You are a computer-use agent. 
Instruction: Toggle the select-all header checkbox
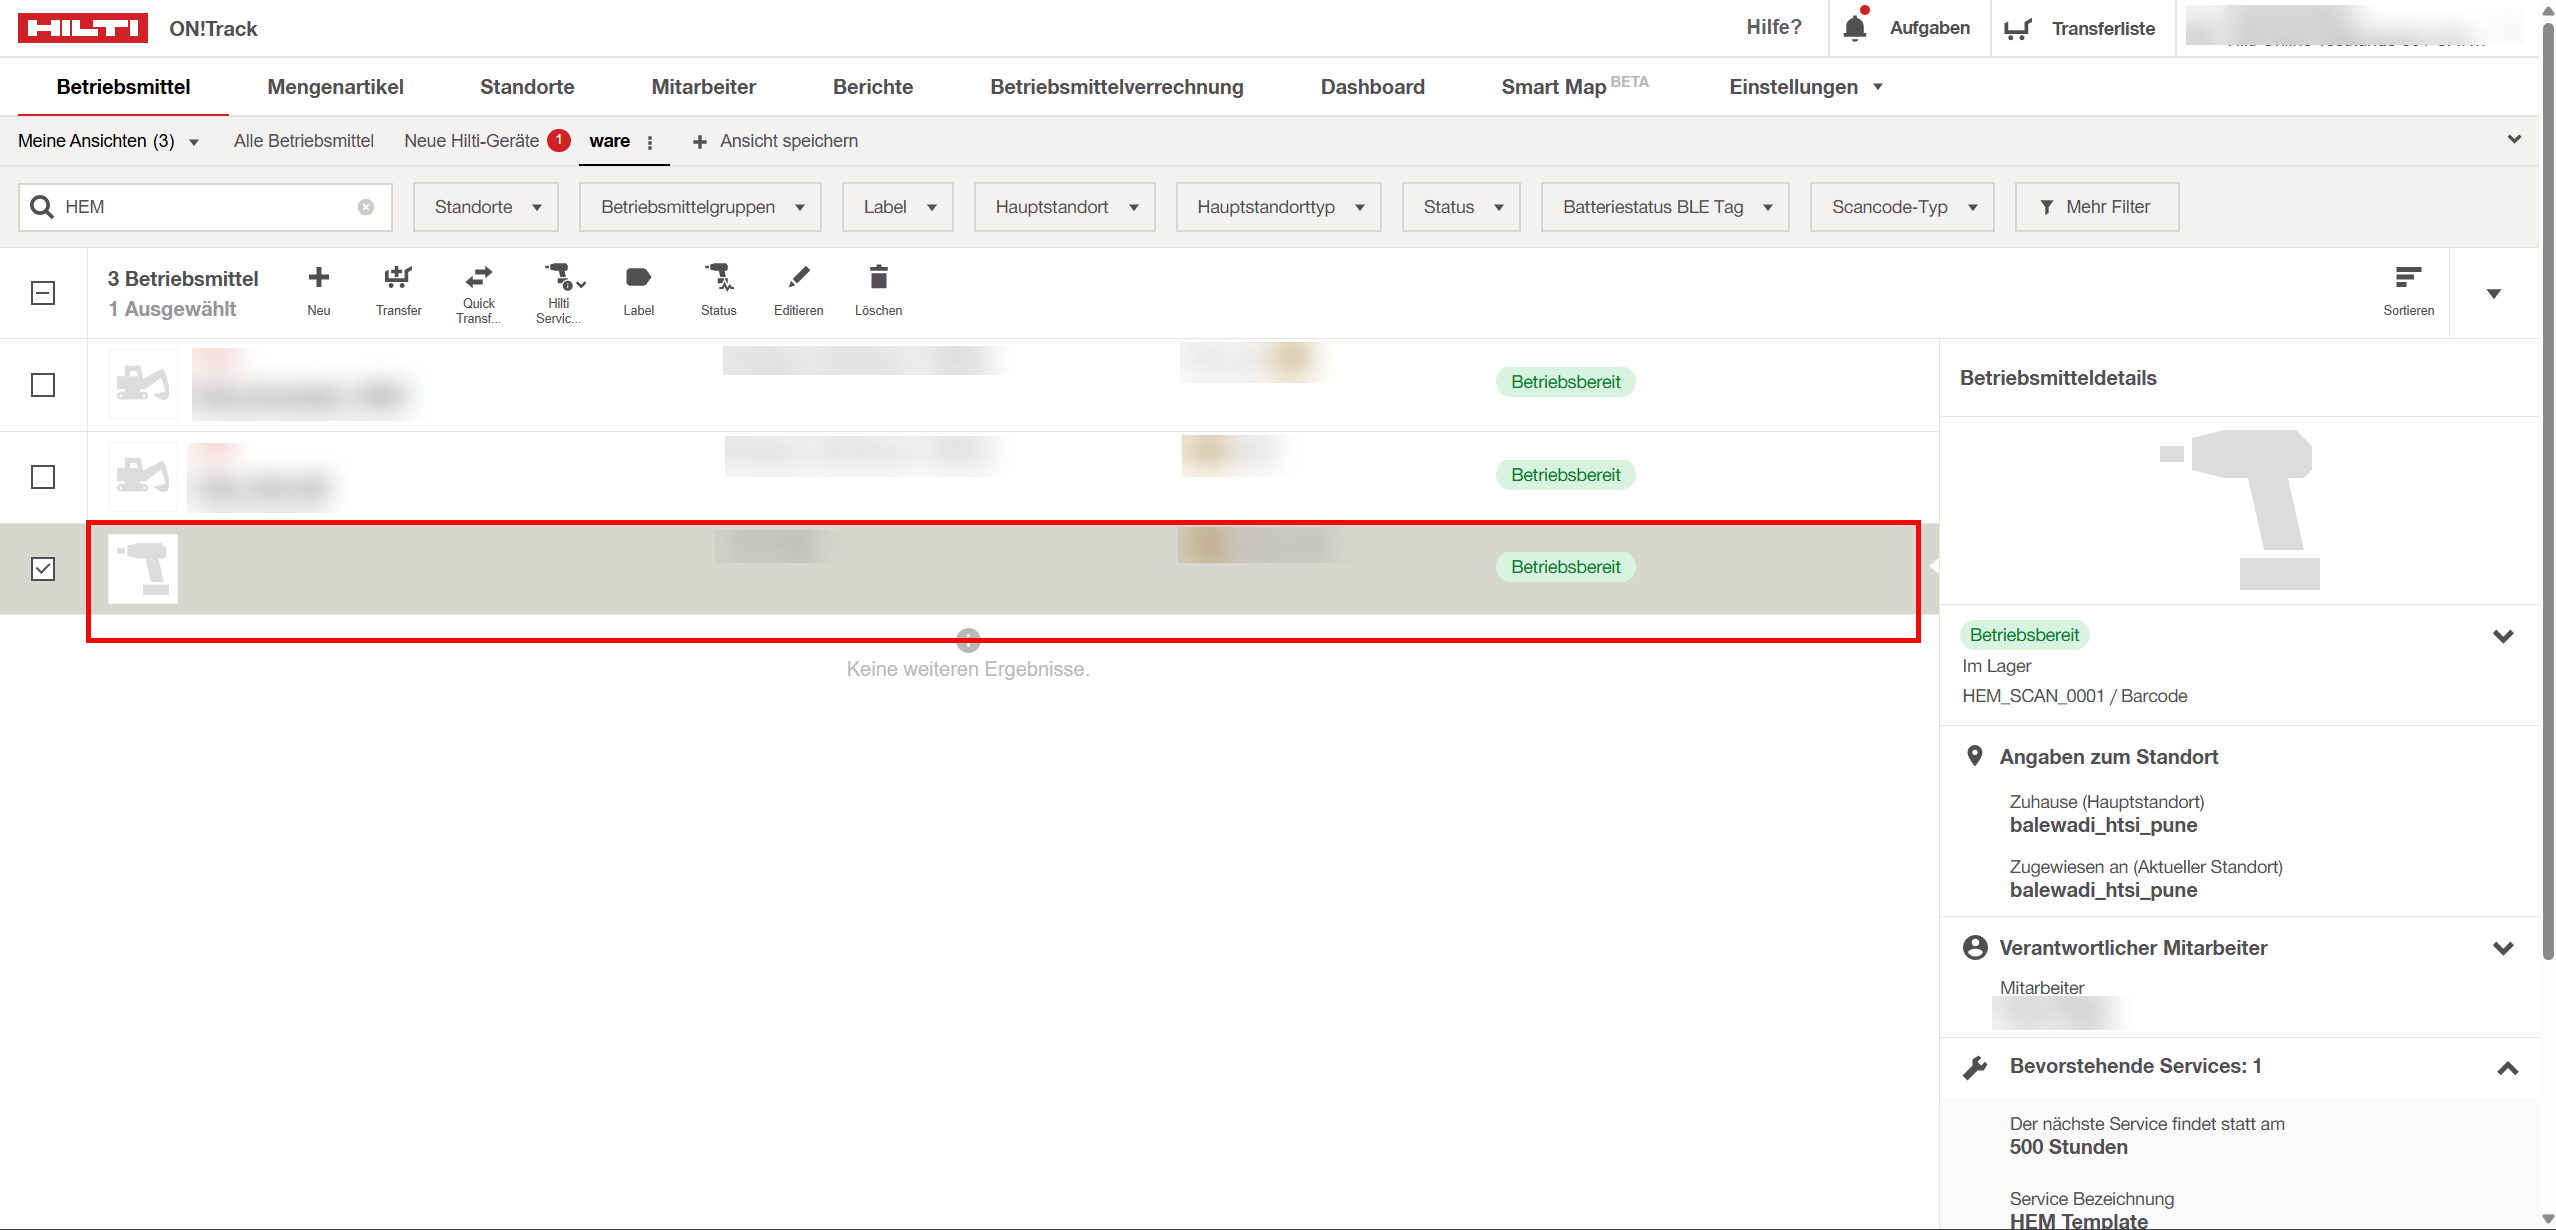tap(43, 293)
